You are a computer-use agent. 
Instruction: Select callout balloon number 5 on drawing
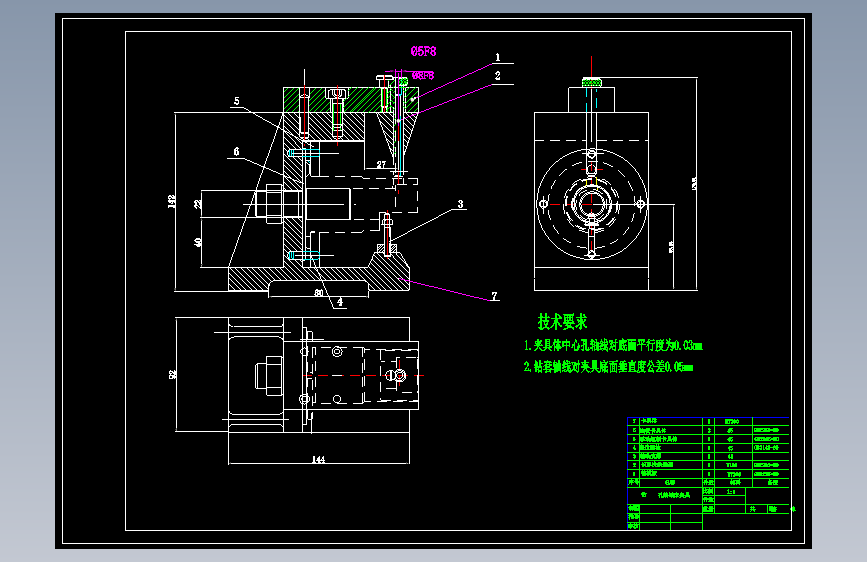coord(237,101)
